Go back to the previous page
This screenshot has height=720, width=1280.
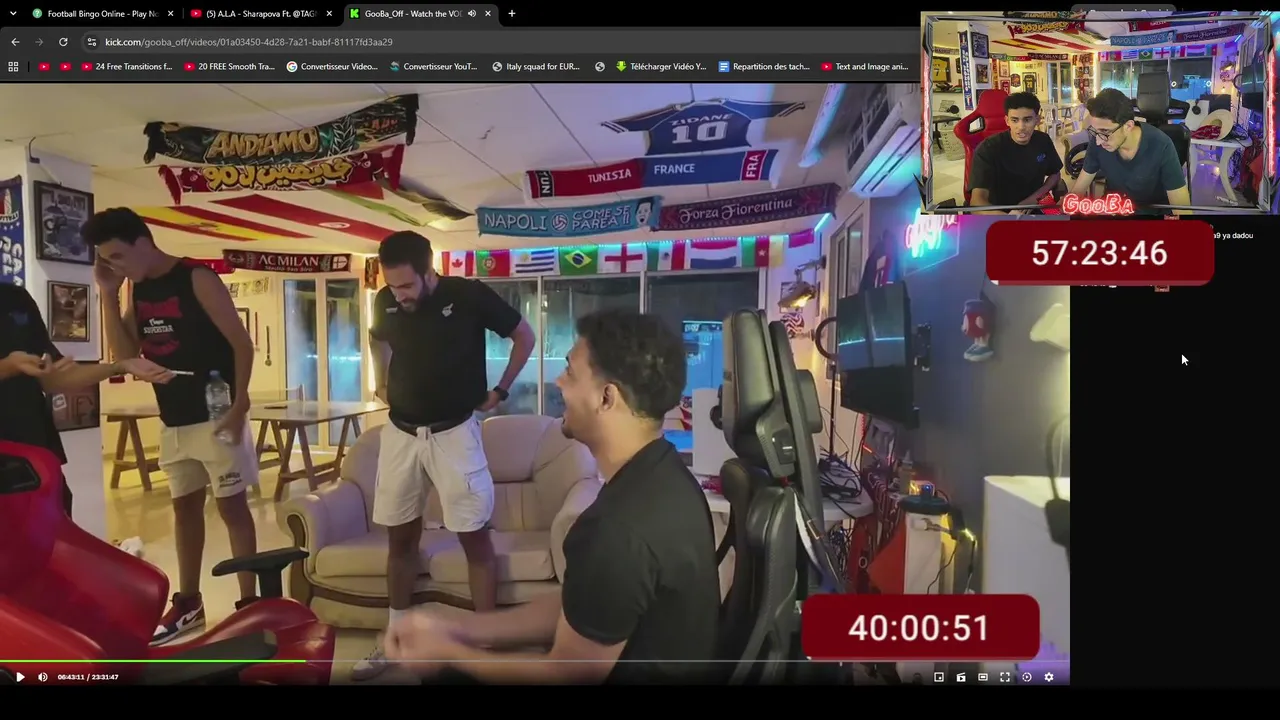[15, 42]
